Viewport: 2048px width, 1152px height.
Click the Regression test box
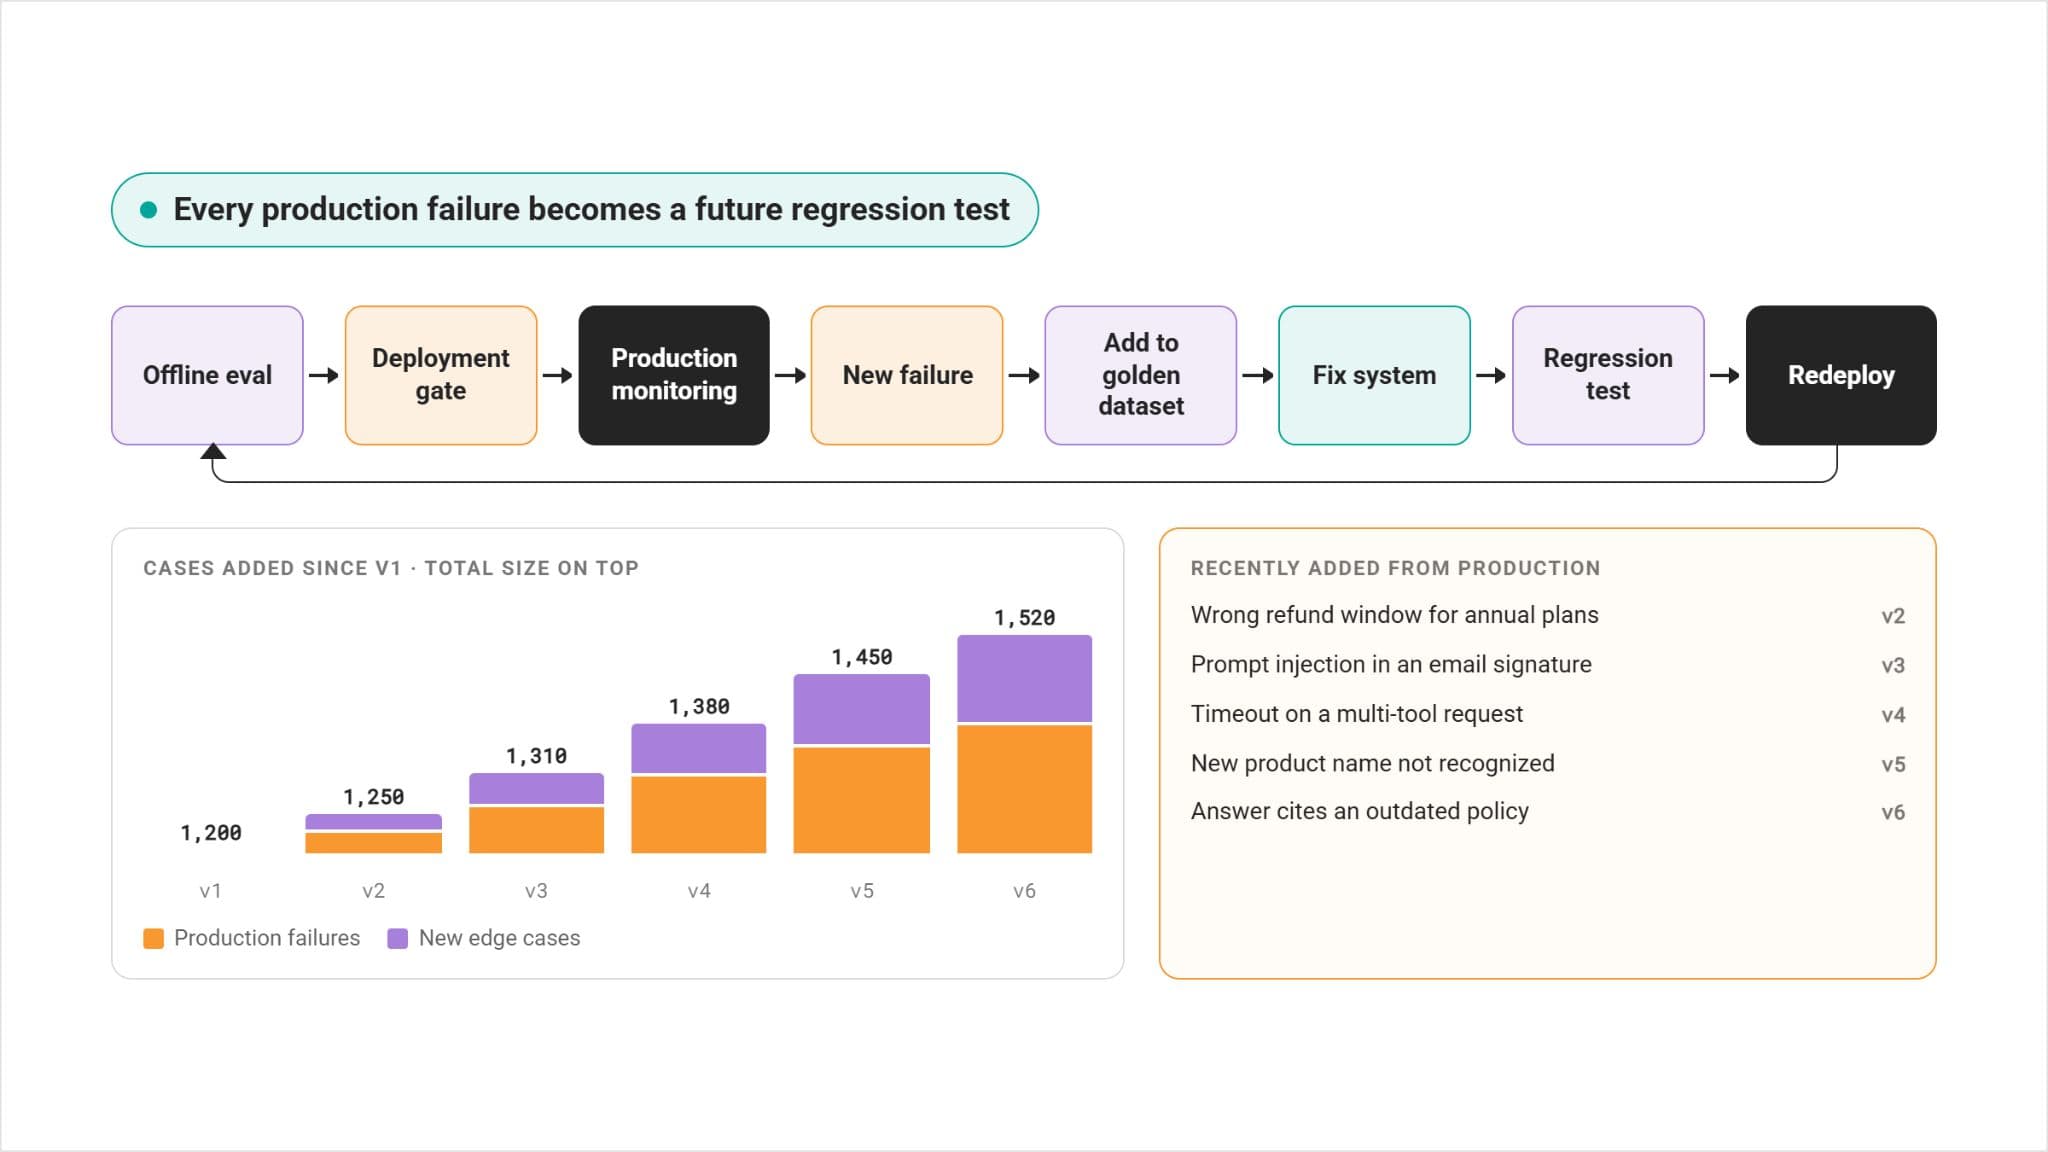(1608, 375)
